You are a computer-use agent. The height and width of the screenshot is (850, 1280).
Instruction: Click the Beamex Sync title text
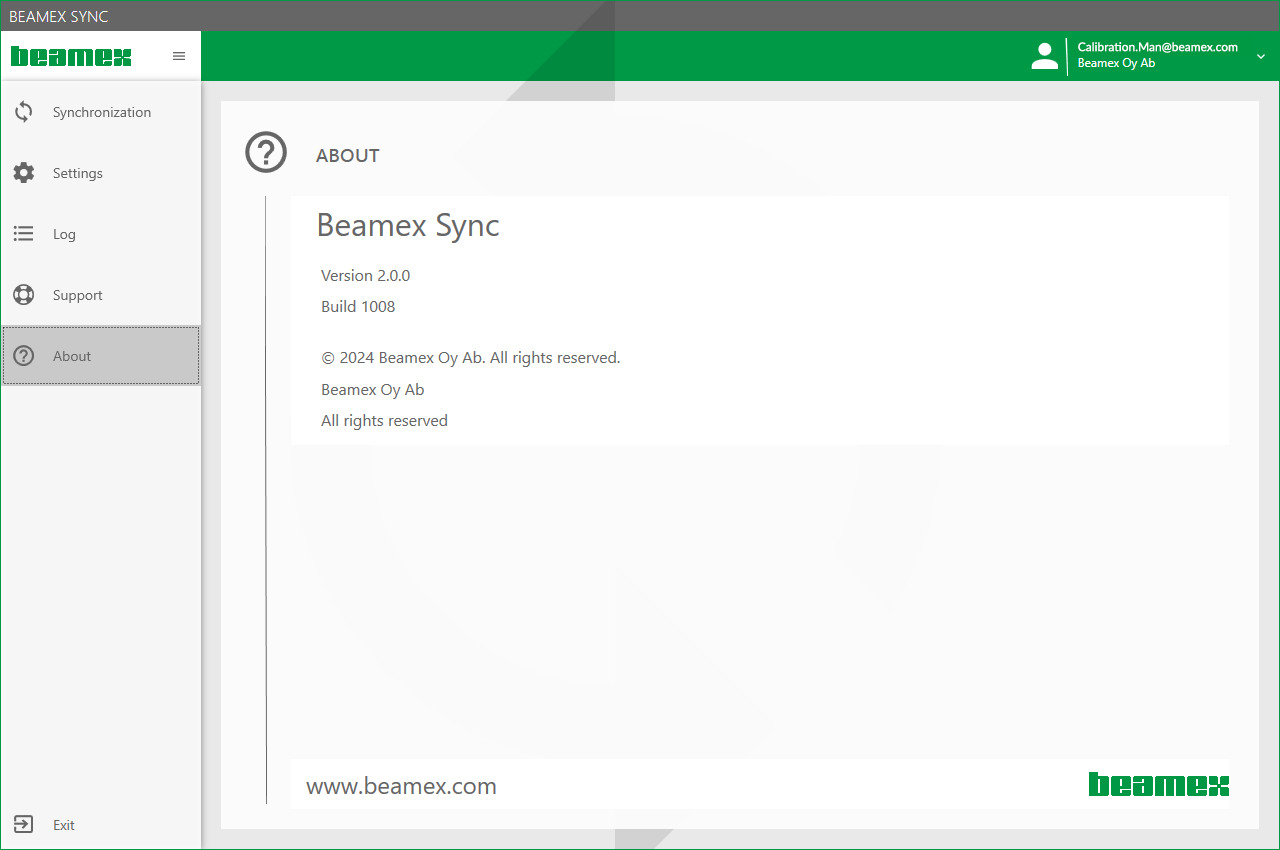[408, 225]
